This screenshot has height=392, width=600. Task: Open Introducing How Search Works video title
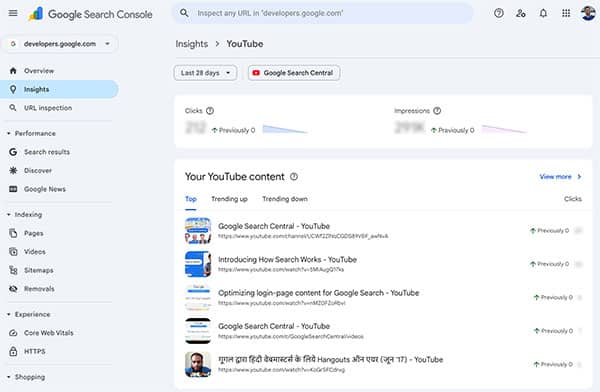click(x=287, y=260)
